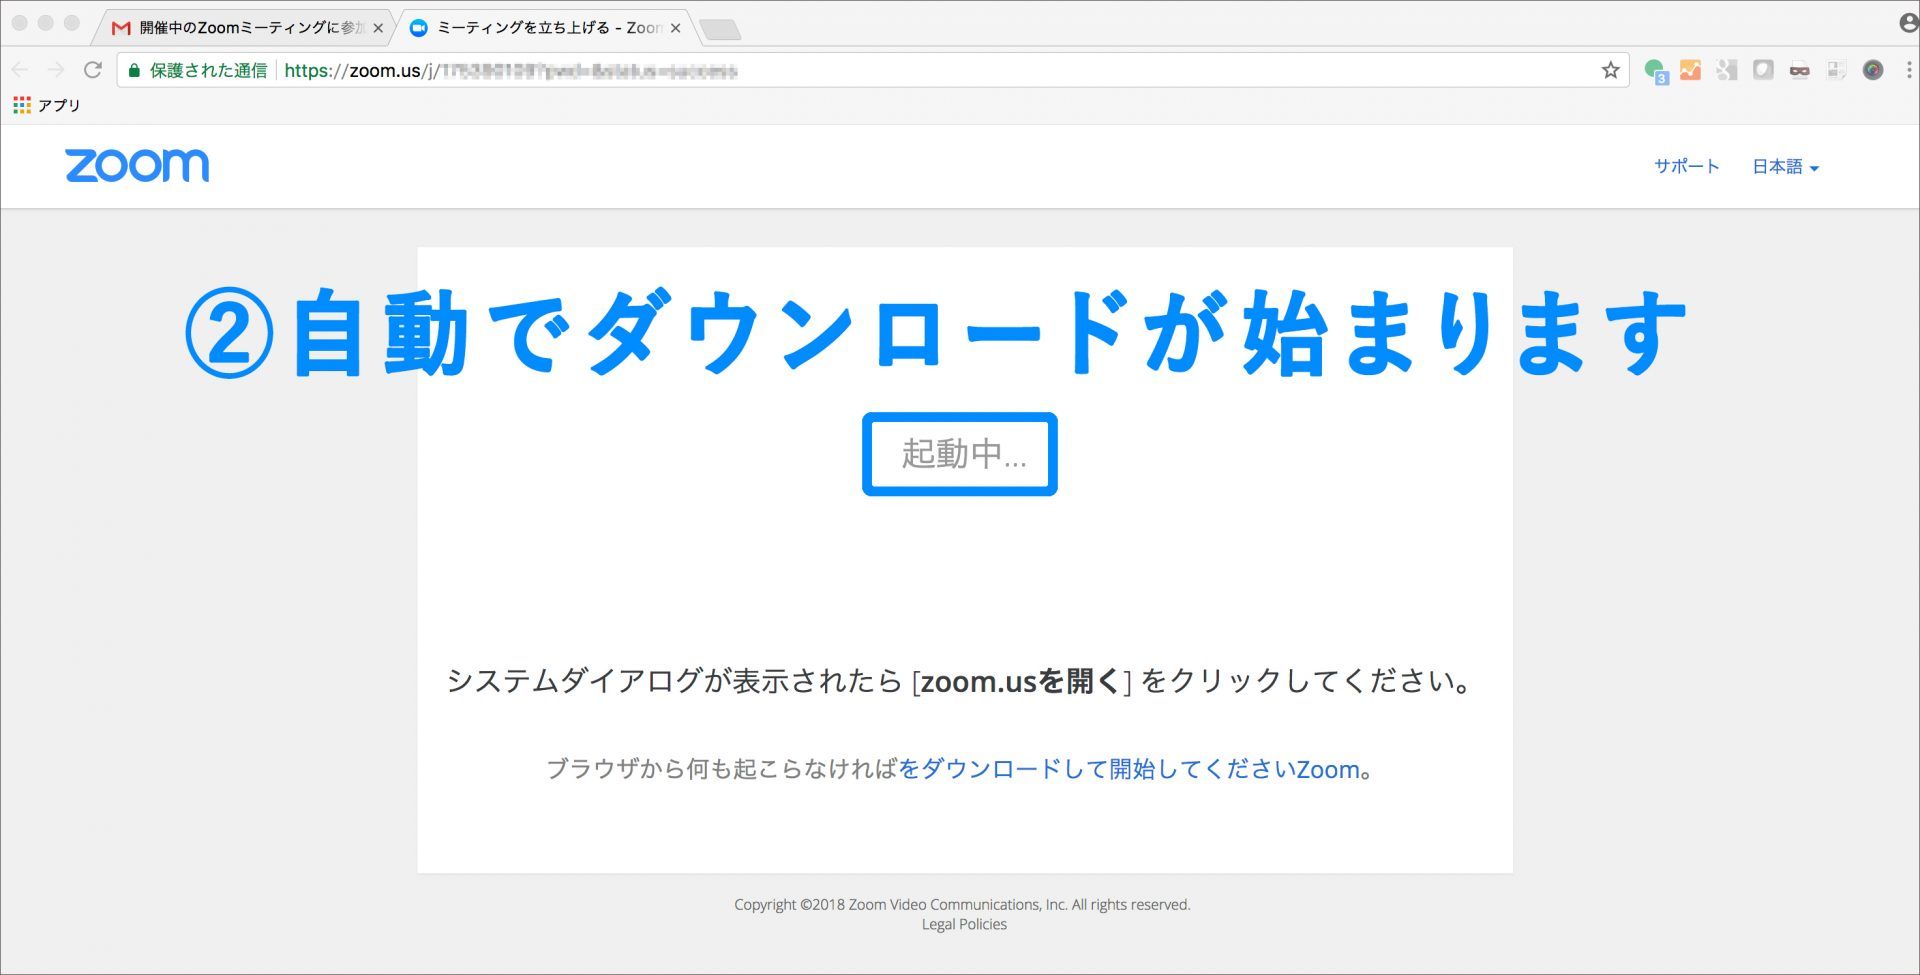Open a new browser tab
The width and height of the screenshot is (1920, 975).
click(720, 30)
